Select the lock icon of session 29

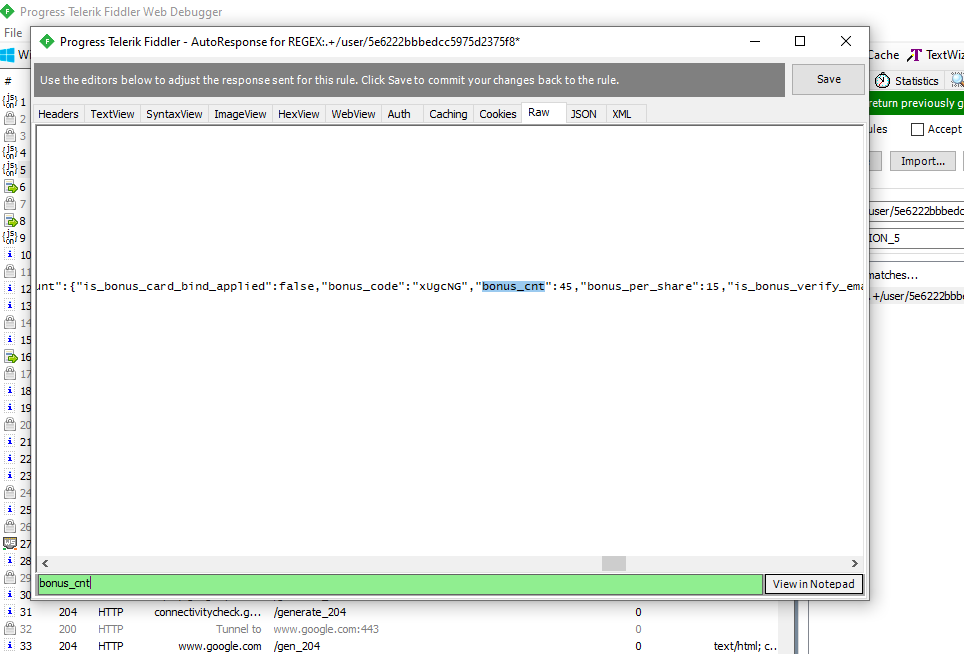coord(10,577)
